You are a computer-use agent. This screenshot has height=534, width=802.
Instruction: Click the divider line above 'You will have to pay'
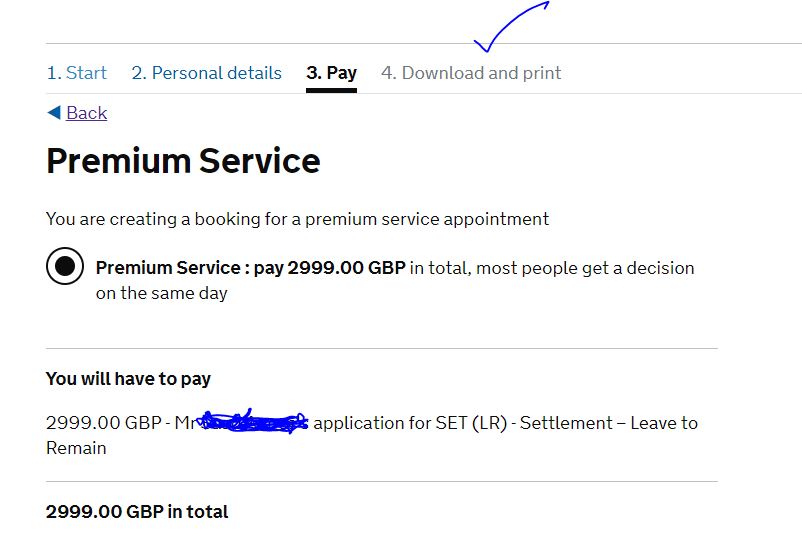pos(381,349)
